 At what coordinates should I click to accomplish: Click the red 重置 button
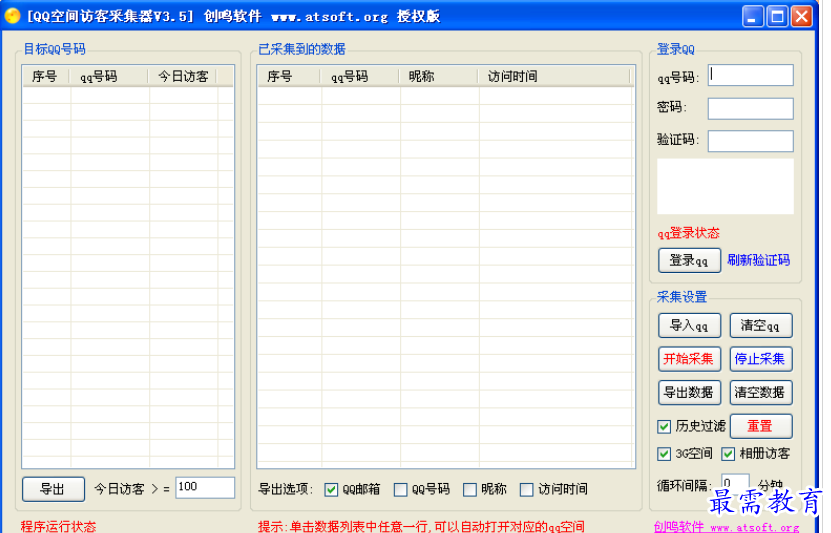click(x=761, y=426)
